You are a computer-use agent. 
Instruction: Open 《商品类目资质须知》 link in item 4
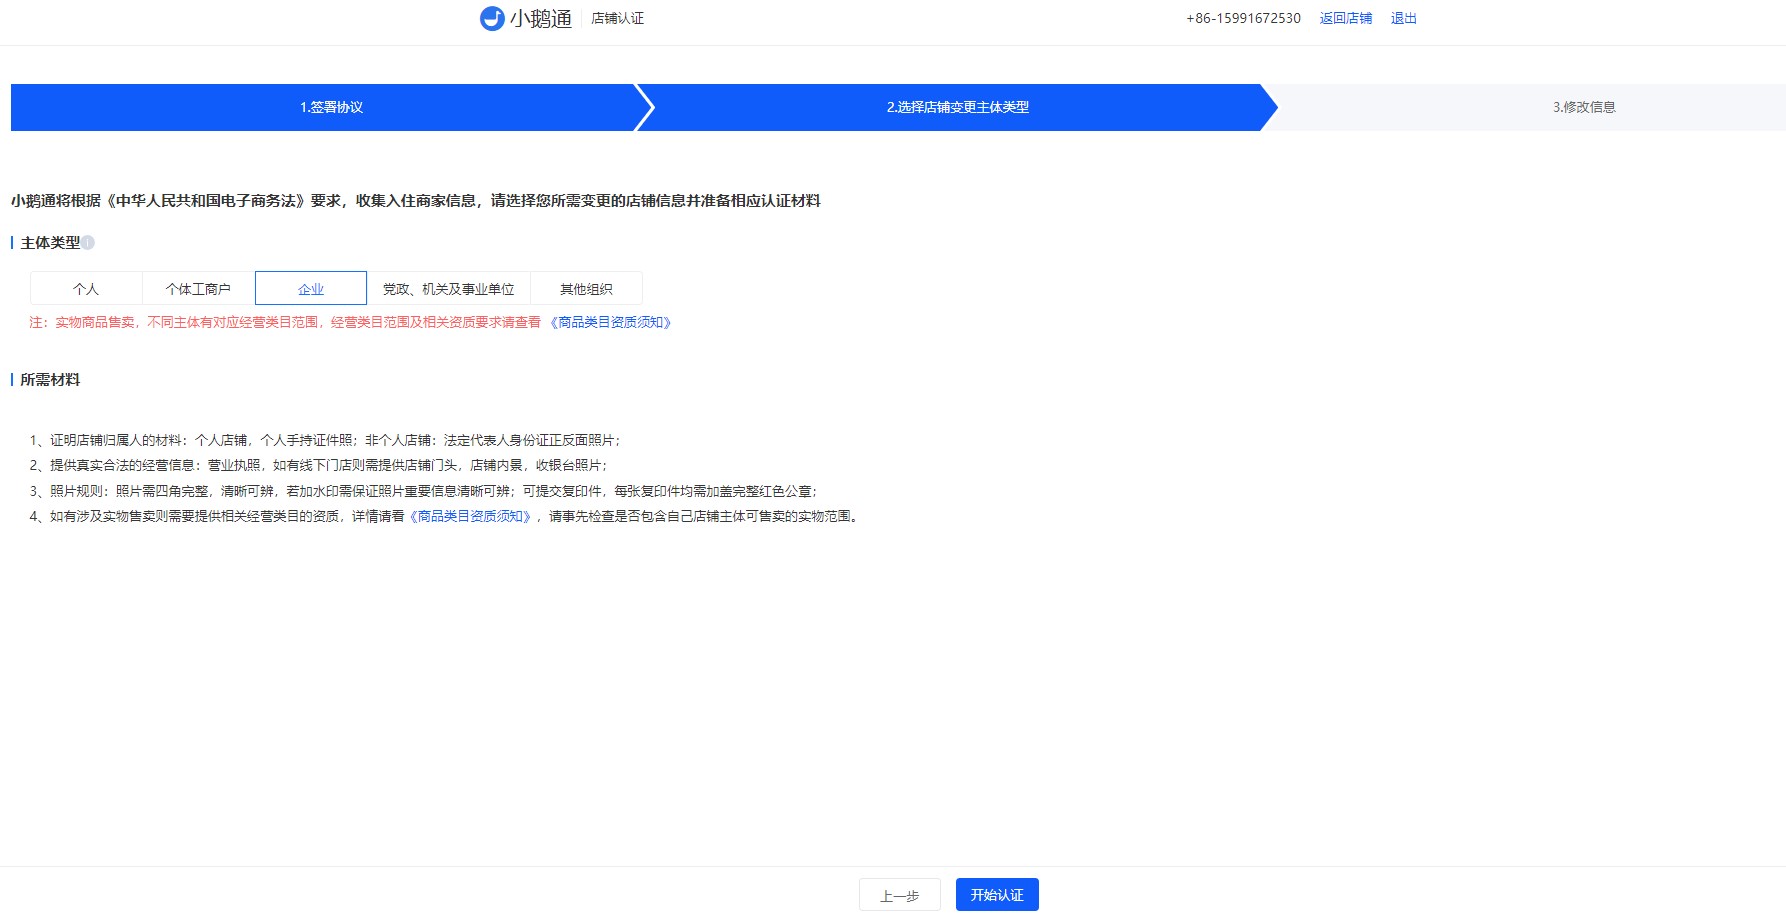tap(470, 516)
